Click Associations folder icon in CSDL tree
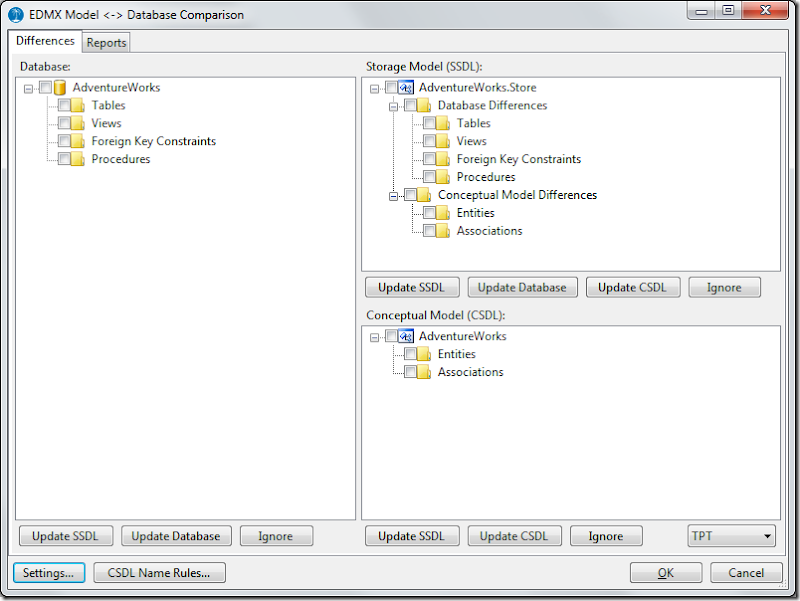The height and width of the screenshot is (601, 800). coord(424,372)
